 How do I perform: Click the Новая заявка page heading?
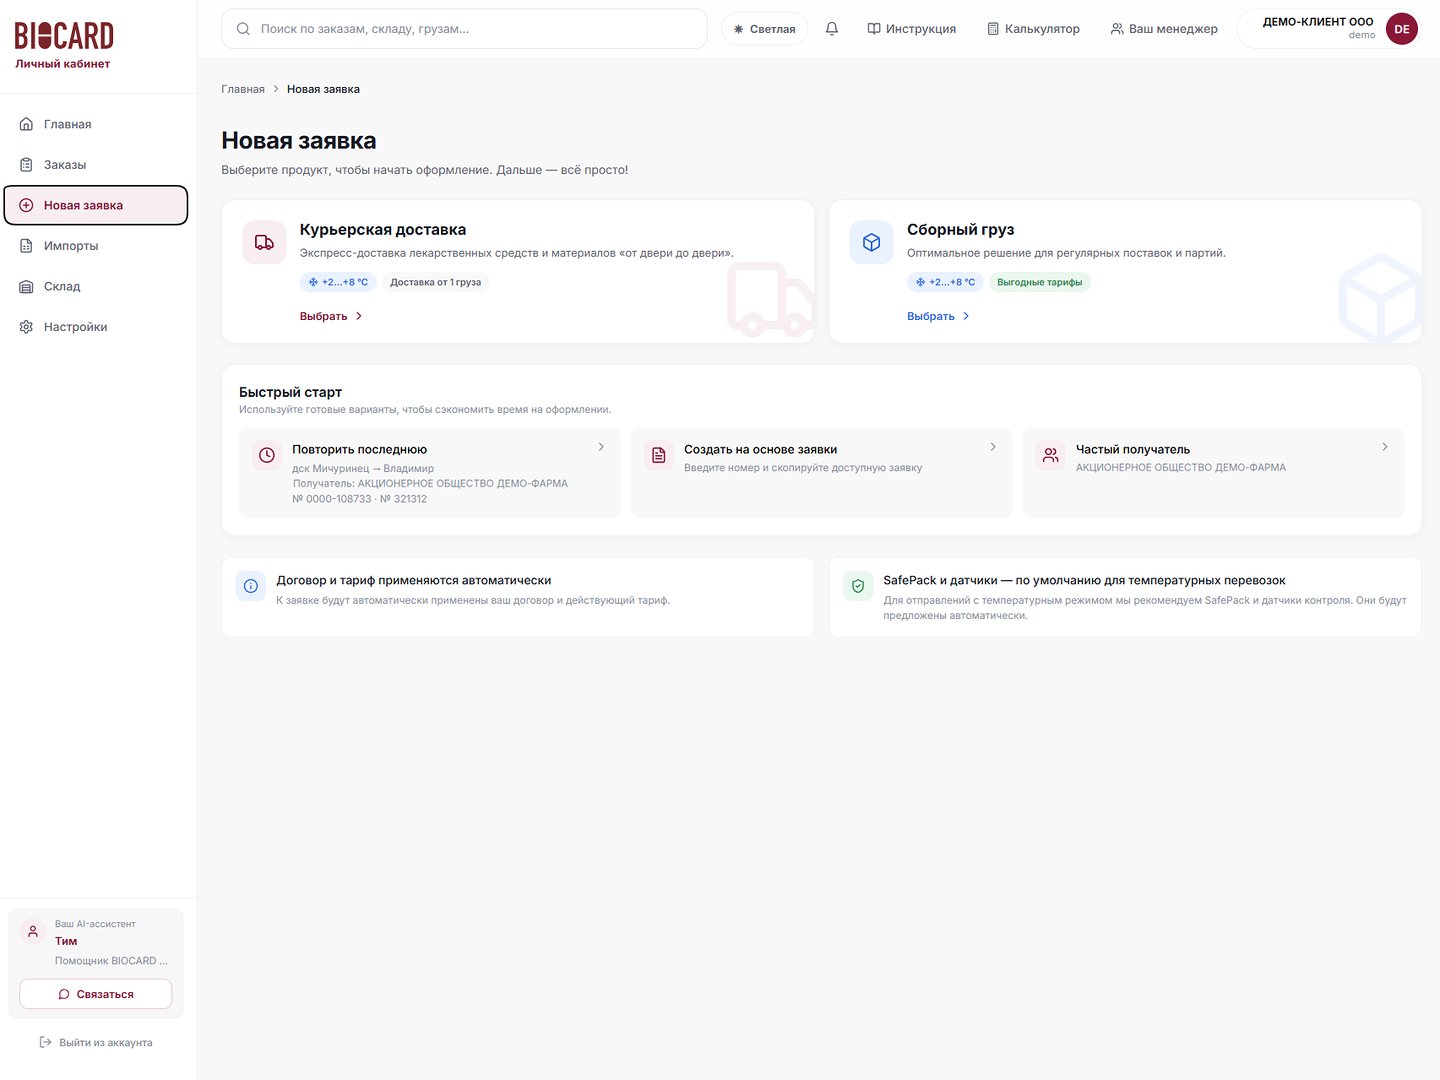coord(299,141)
